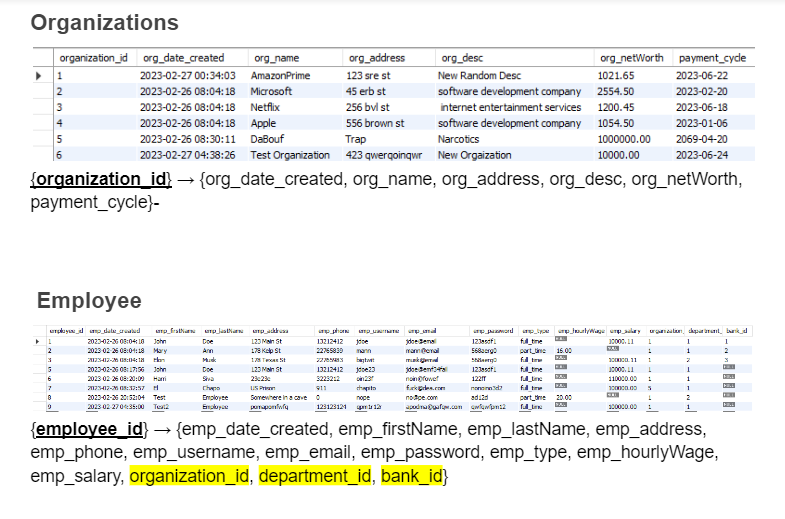The image size is (785, 519).
Task: Select 'Somewhere in a cave' address cell
Action: (279, 397)
